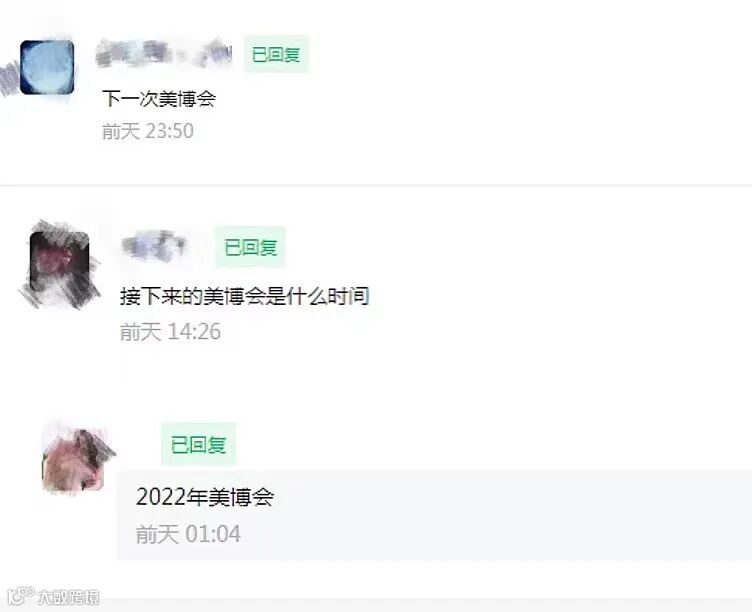
Task: Select the blurred username above 接下来的美博会是什么时间
Action: click(153, 247)
